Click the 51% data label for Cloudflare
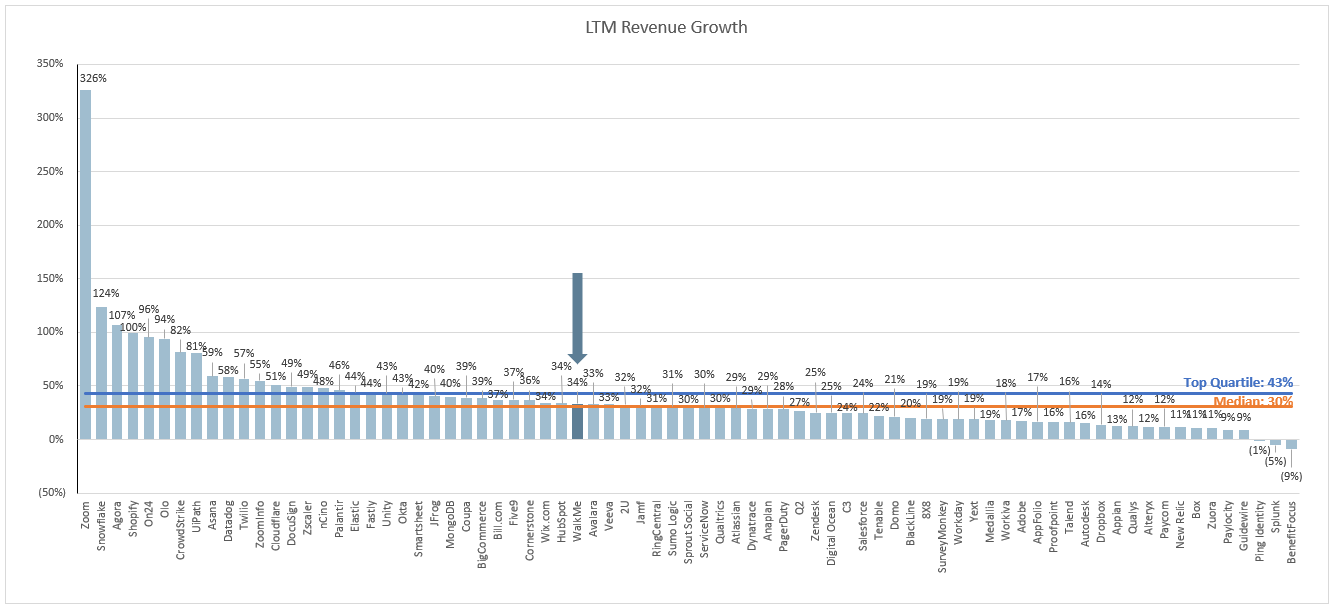Screen dimensions: 1334x608 point(277,376)
